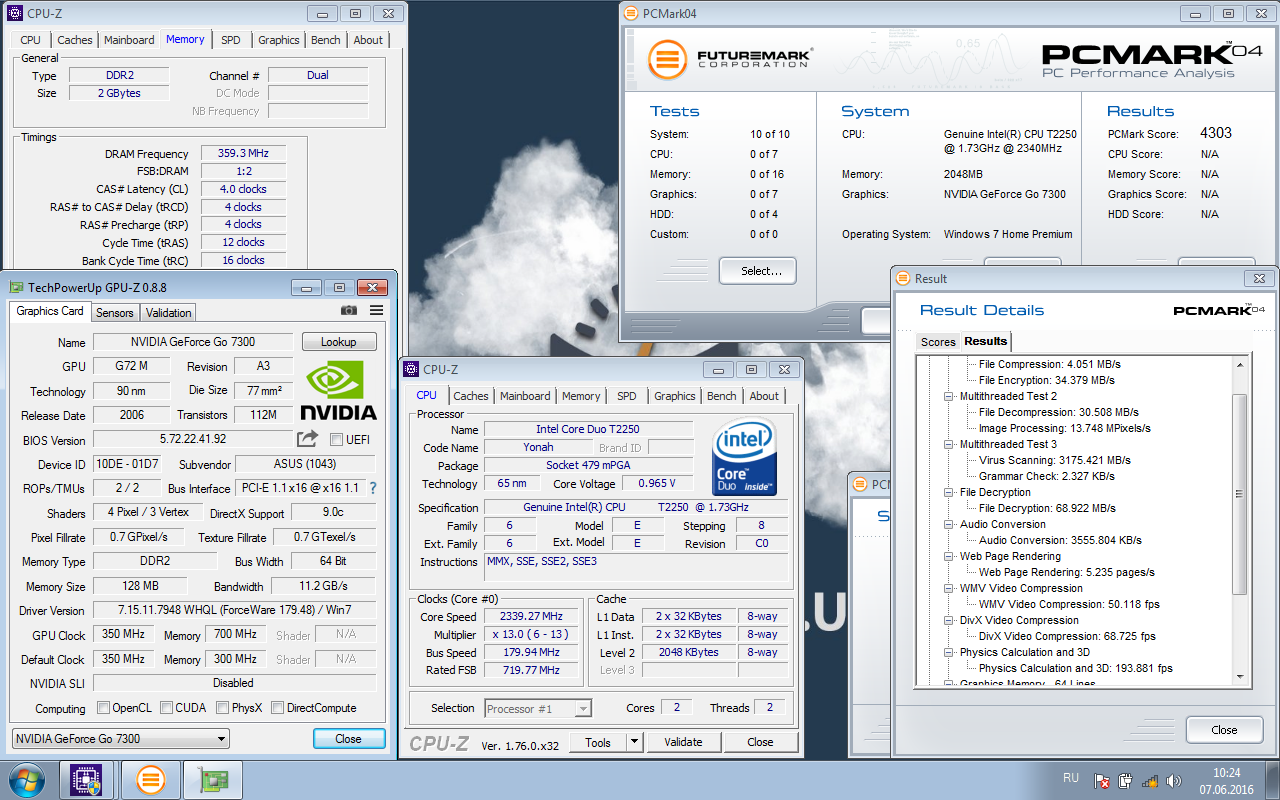Open the Tools dropdown arrow in CPU-Z
The height and width of the screenshot is (800, 1280).
pyautogui.click(x=633, y=742)
